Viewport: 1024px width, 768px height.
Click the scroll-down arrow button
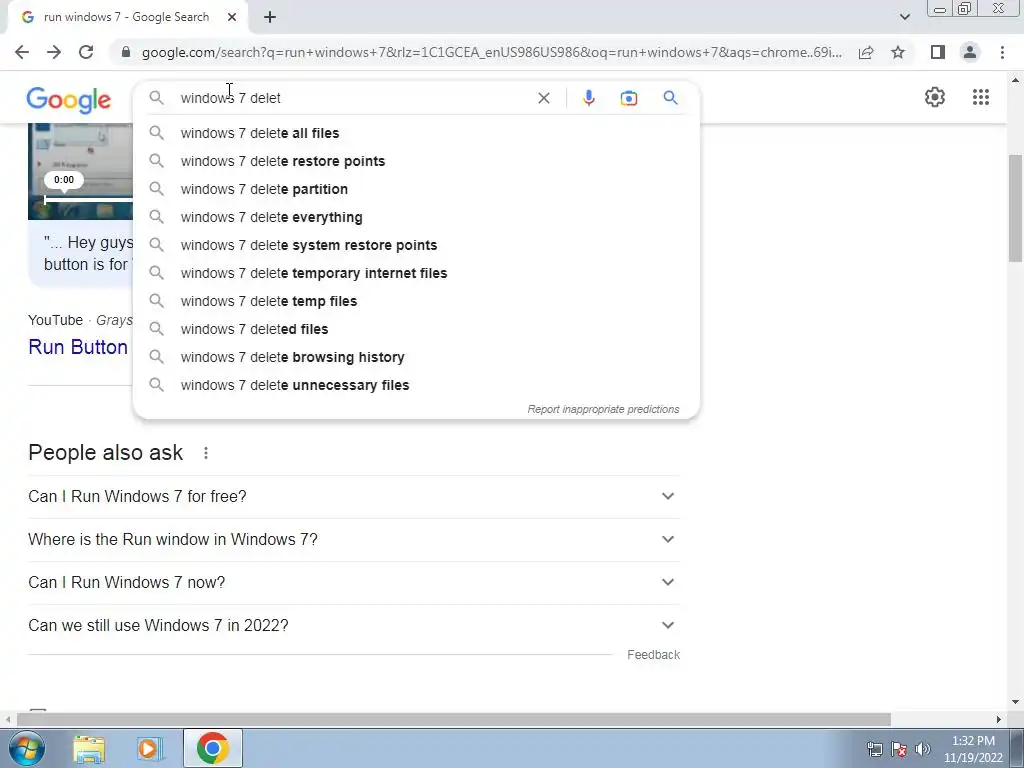click(x=1015, y=703)
